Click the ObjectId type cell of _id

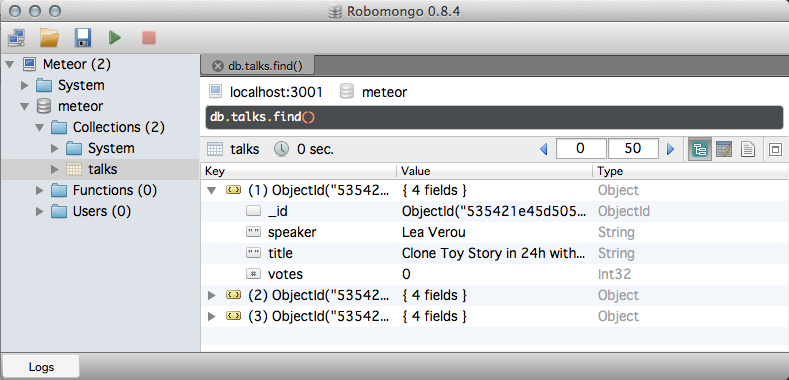click(623, 211)
